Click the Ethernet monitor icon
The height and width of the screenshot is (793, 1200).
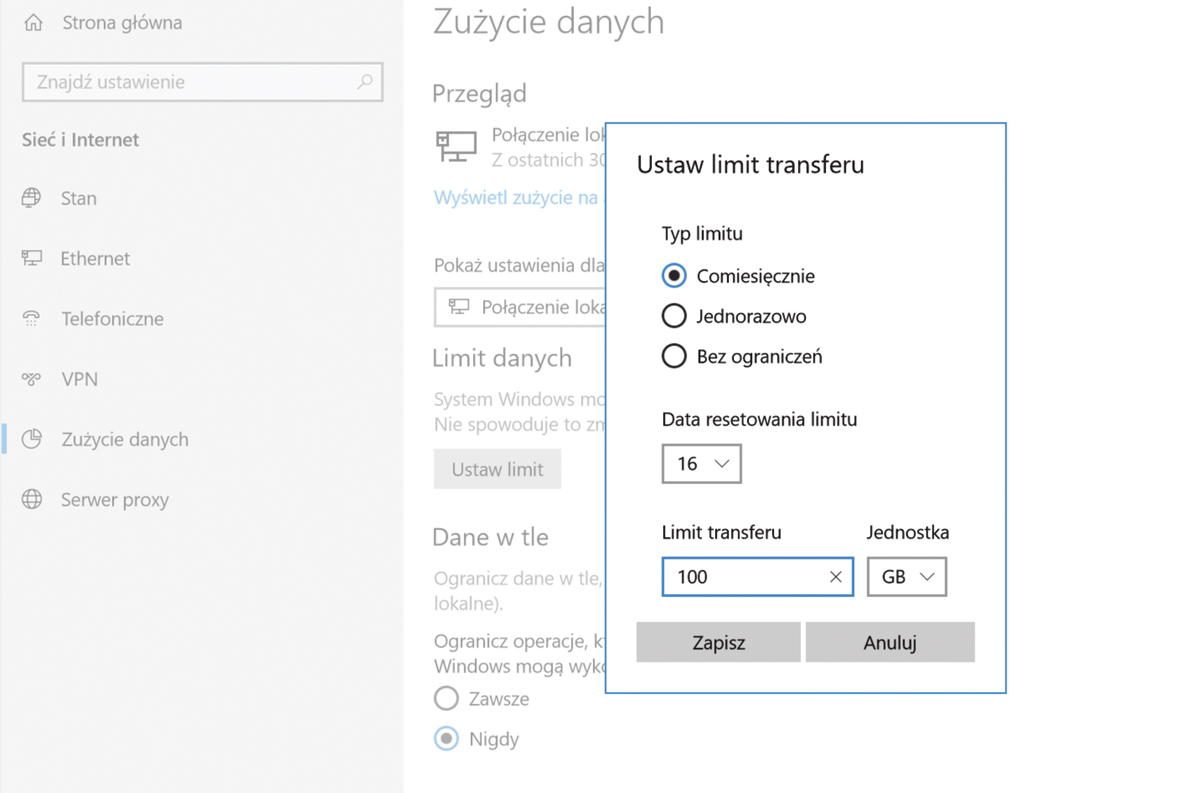[x=32, y=258]
